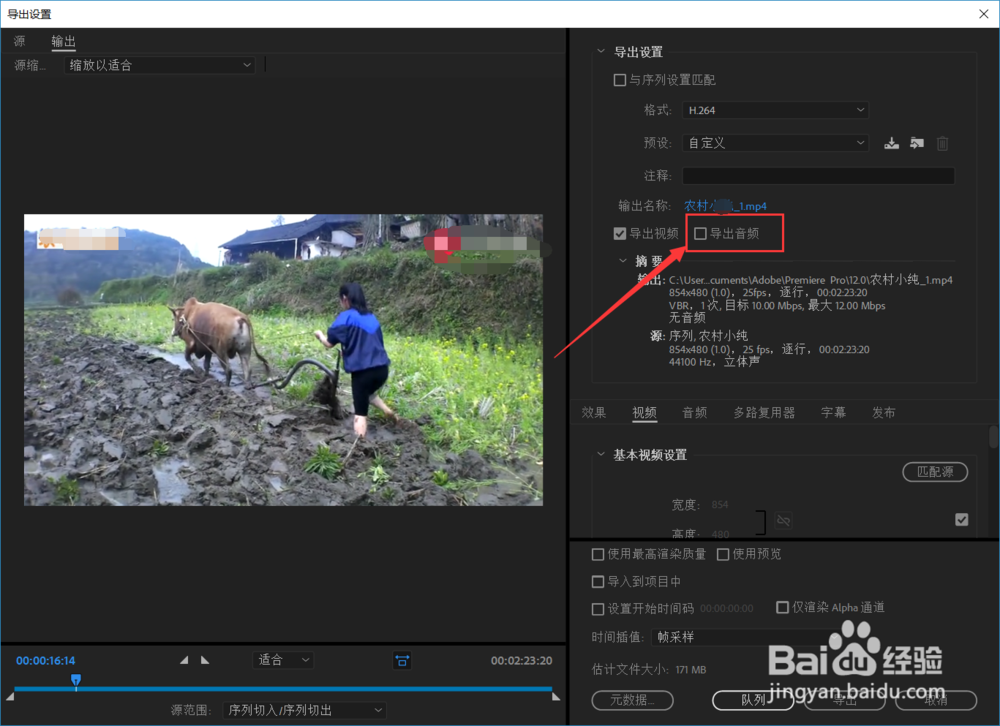Enable 与序列设置匹配 option
1000x726 pixels.
click(620, 80)
